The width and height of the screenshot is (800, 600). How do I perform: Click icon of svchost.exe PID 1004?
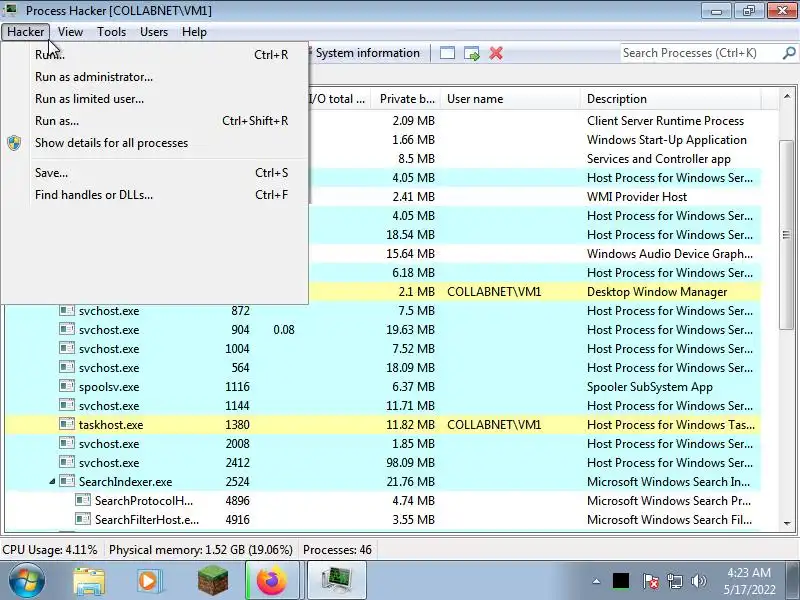pyautogui.click(x=67, y=348)
